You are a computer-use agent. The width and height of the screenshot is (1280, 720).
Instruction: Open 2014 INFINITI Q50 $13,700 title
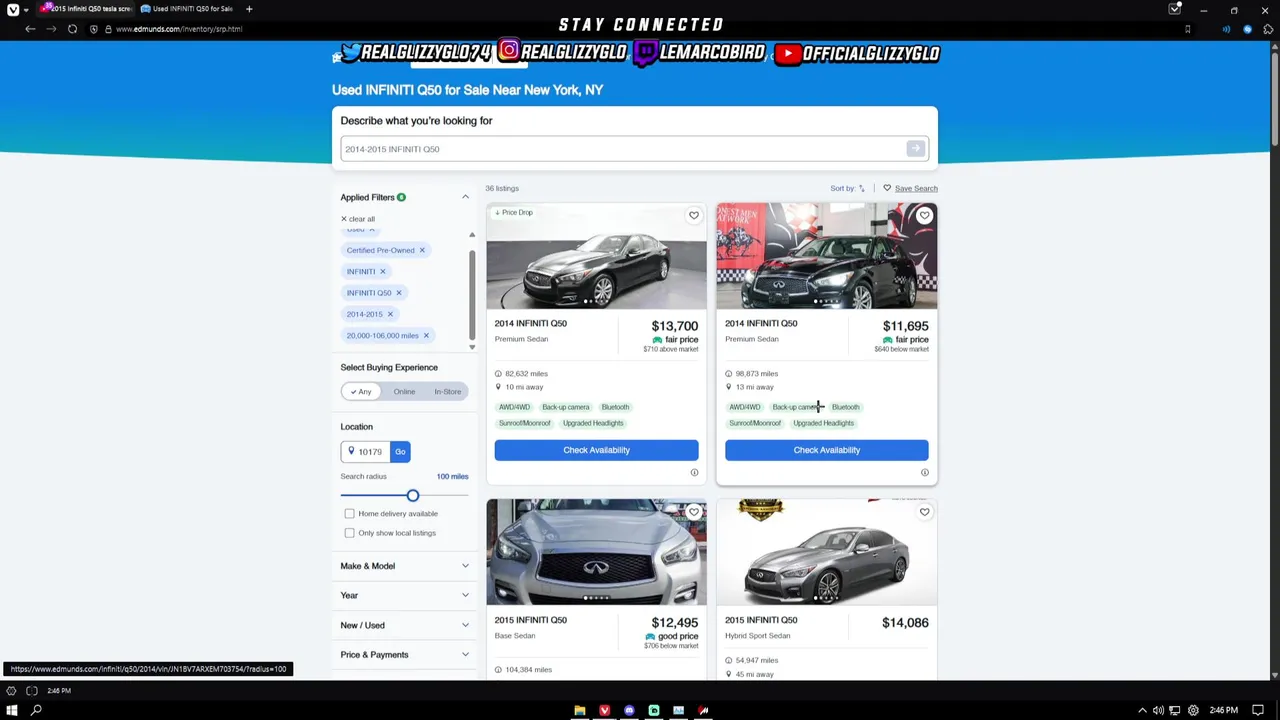coord(530,324)
